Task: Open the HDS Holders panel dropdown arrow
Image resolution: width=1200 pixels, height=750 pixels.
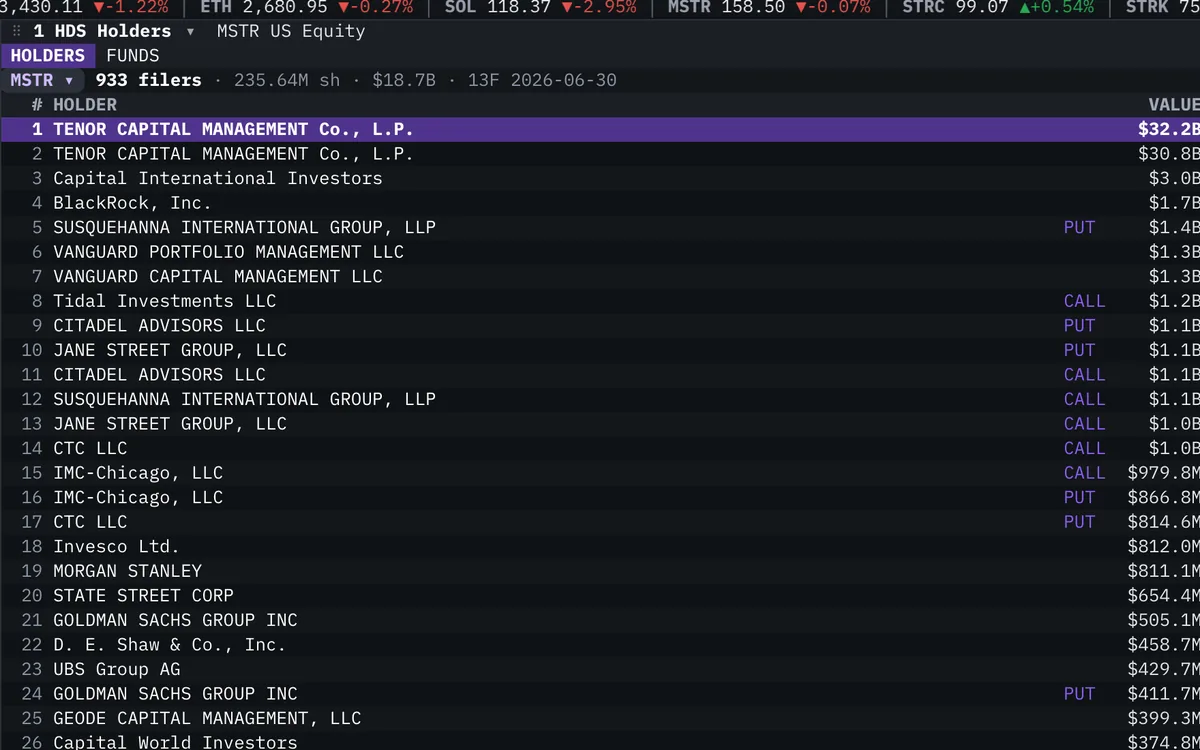Action: pyautogui.click(x=190, y=31)
